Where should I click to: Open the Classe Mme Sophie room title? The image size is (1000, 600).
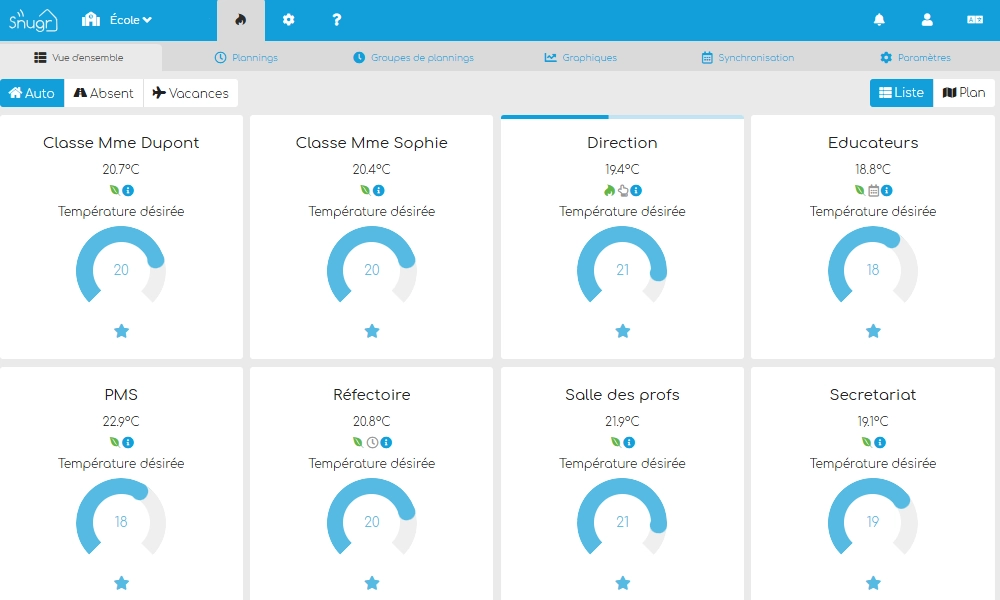click(x=372, y=143)
